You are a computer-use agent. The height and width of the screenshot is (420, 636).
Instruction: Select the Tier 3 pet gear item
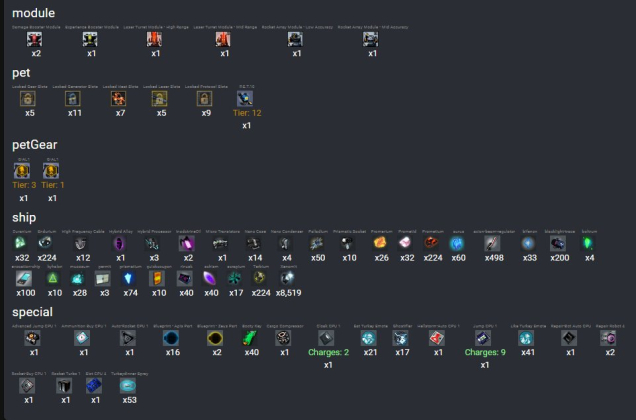point(23,171)
